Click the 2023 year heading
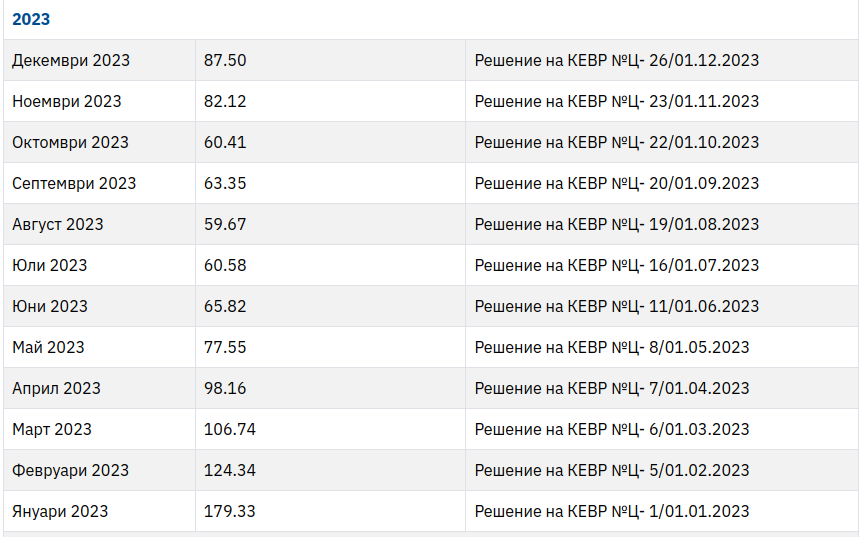The image size is (861, 537). coord(31,19)
